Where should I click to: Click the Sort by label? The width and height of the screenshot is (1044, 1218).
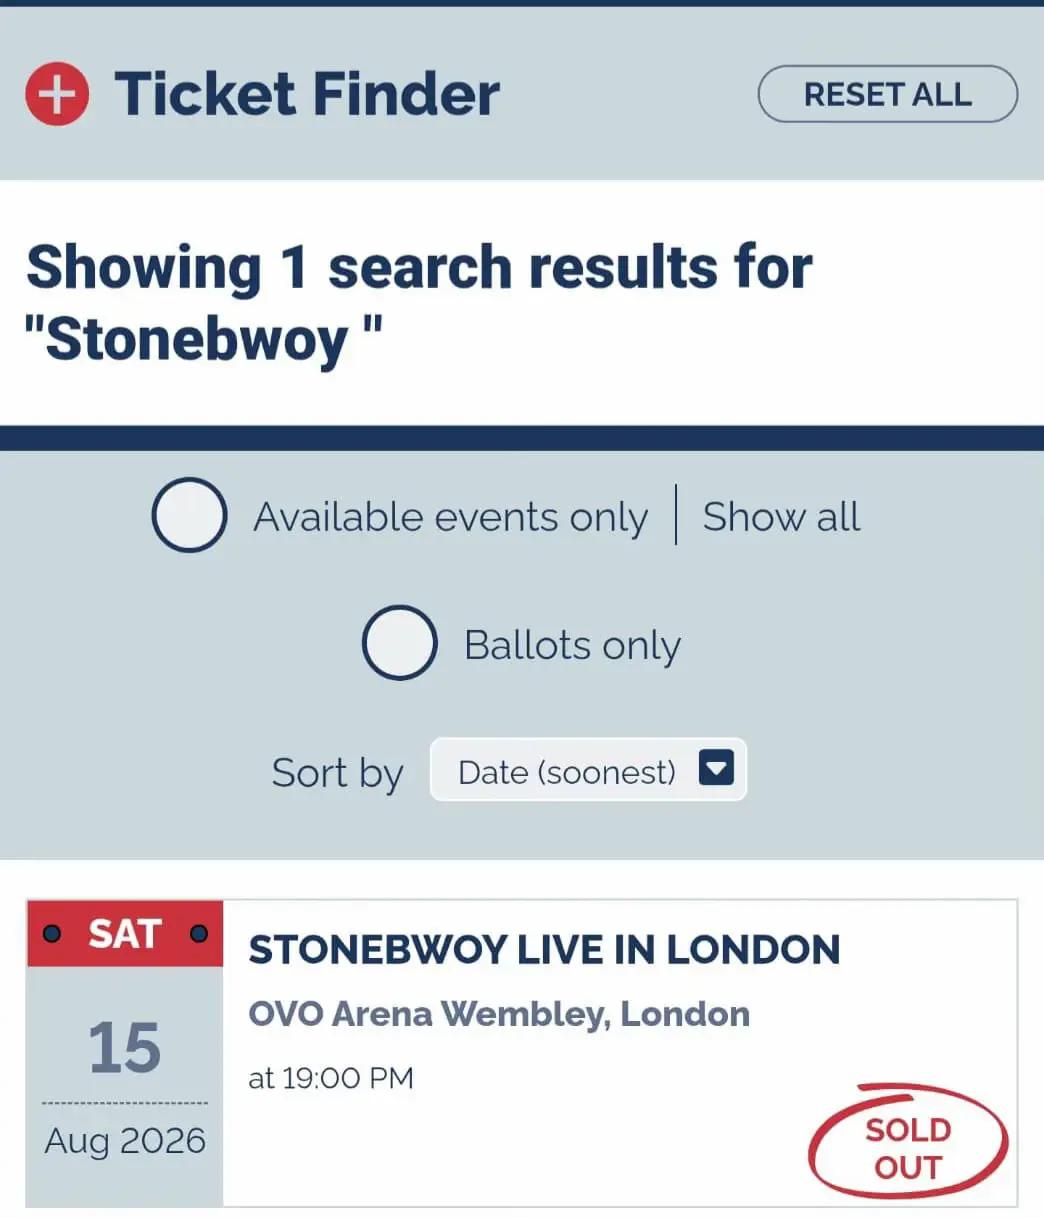[x=337, y=773]
